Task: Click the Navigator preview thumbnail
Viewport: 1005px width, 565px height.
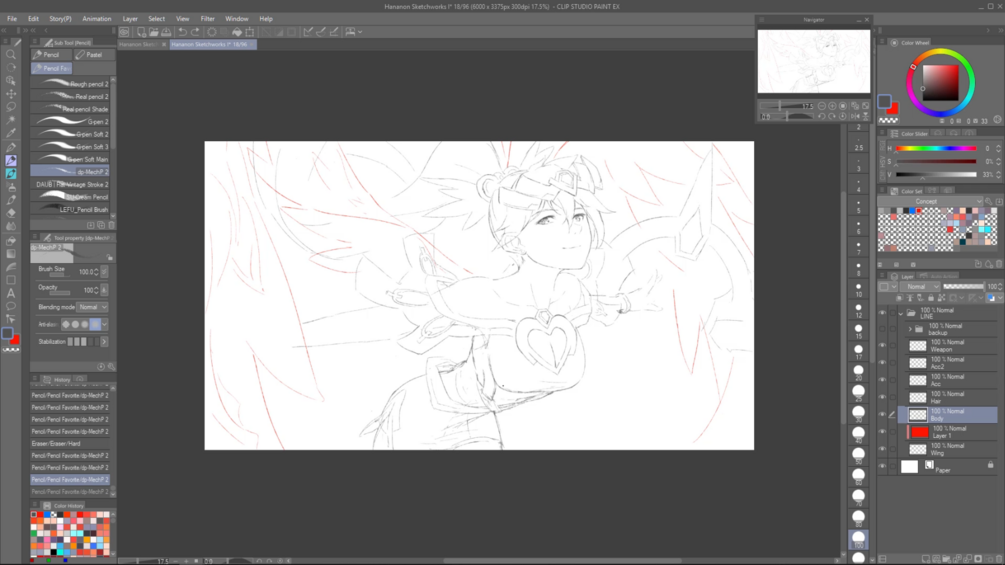Action: [814, 62]
